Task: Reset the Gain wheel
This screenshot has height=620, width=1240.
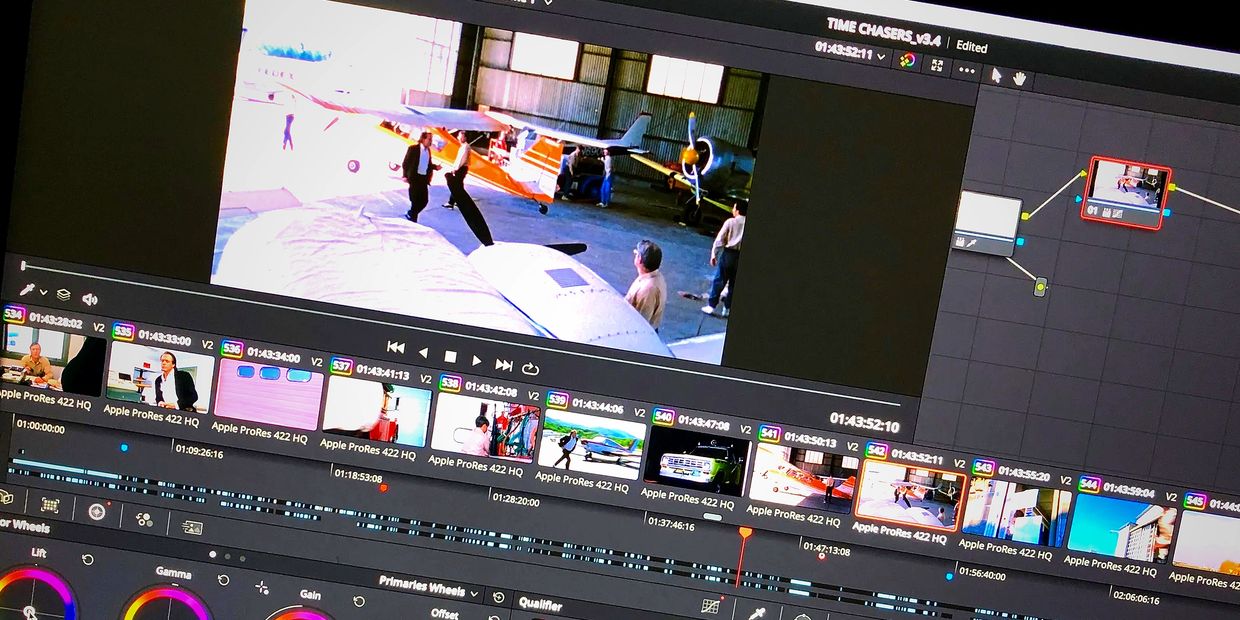Action: tap(358, 601)
